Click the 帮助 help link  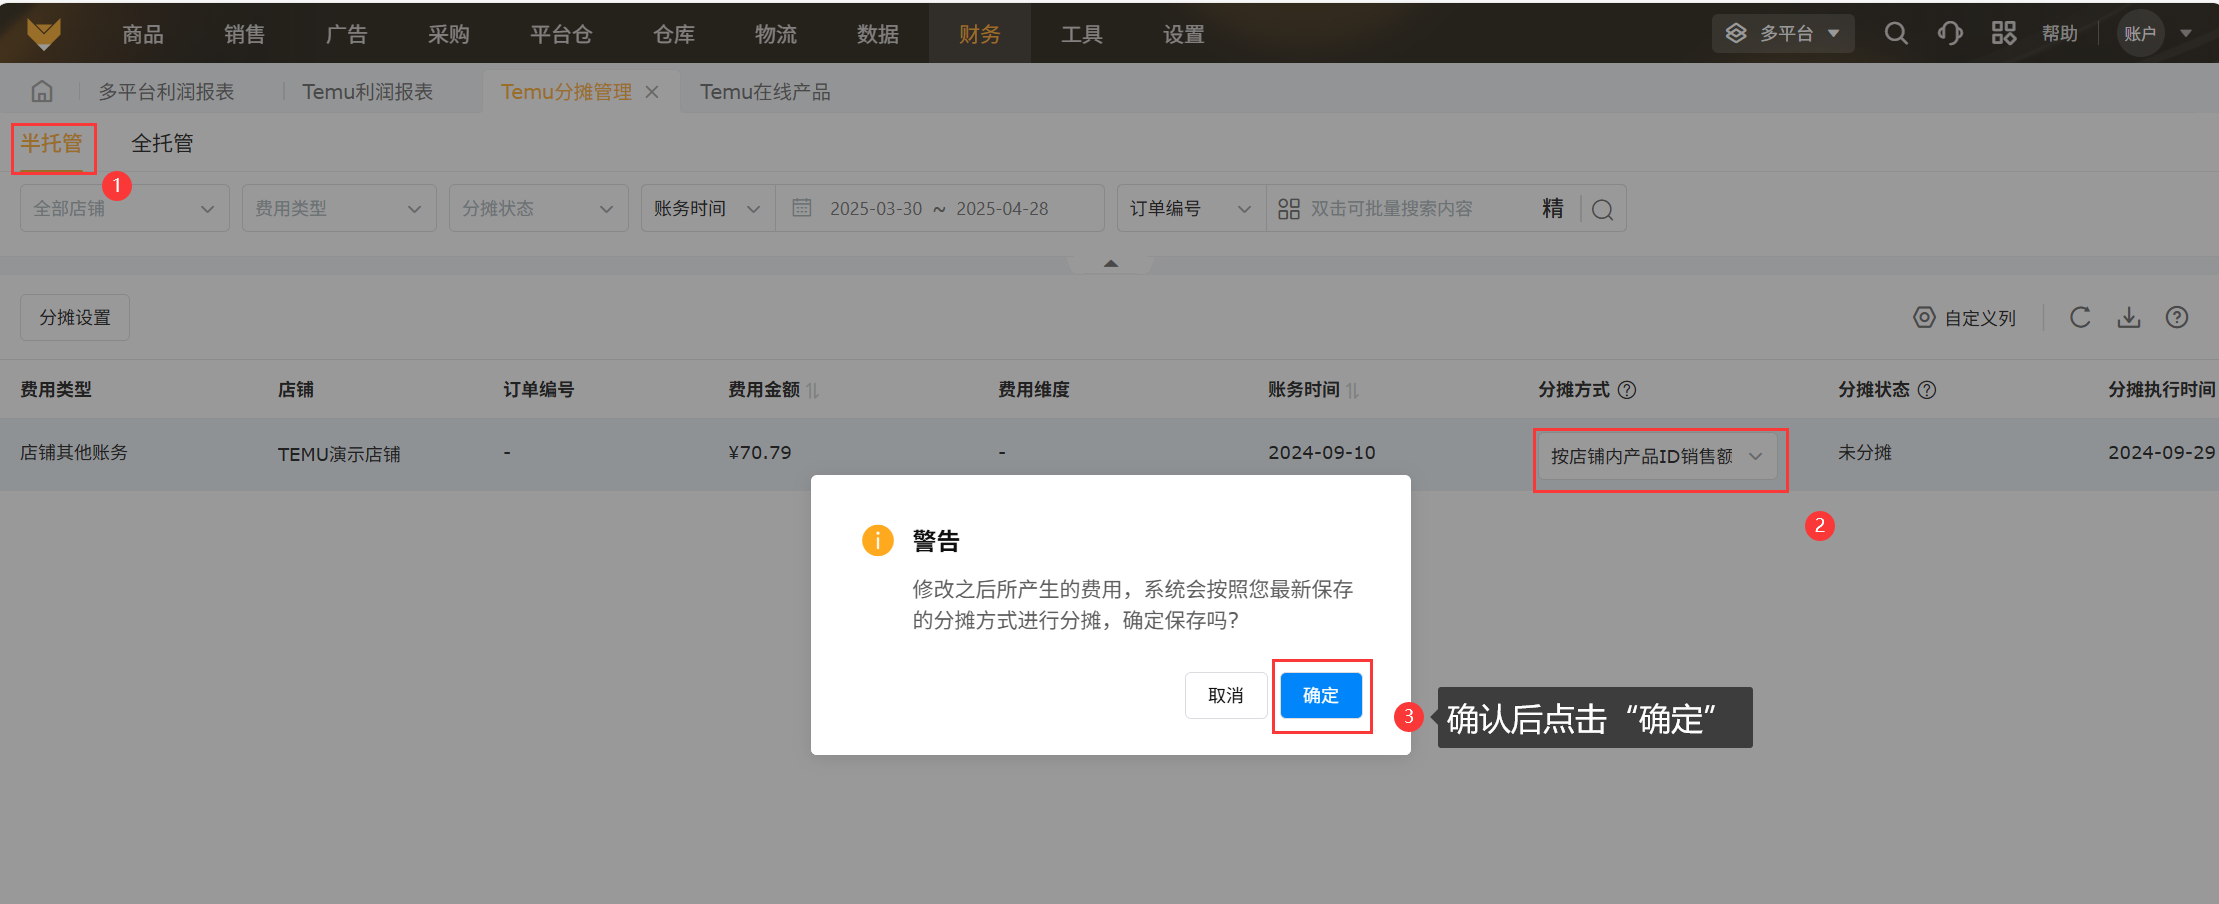(2060, 33)
